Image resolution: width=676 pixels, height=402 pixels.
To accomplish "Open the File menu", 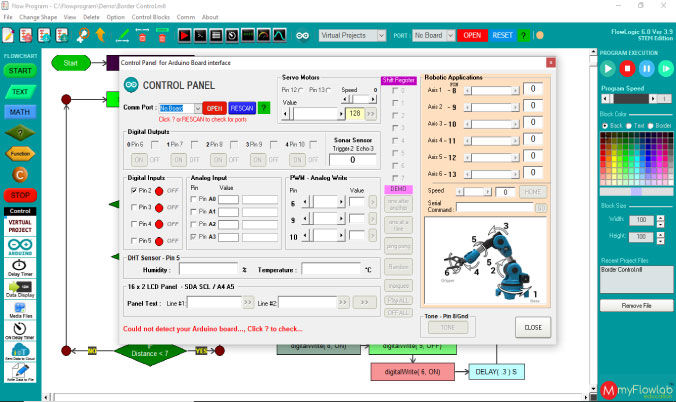I will 8,17.
